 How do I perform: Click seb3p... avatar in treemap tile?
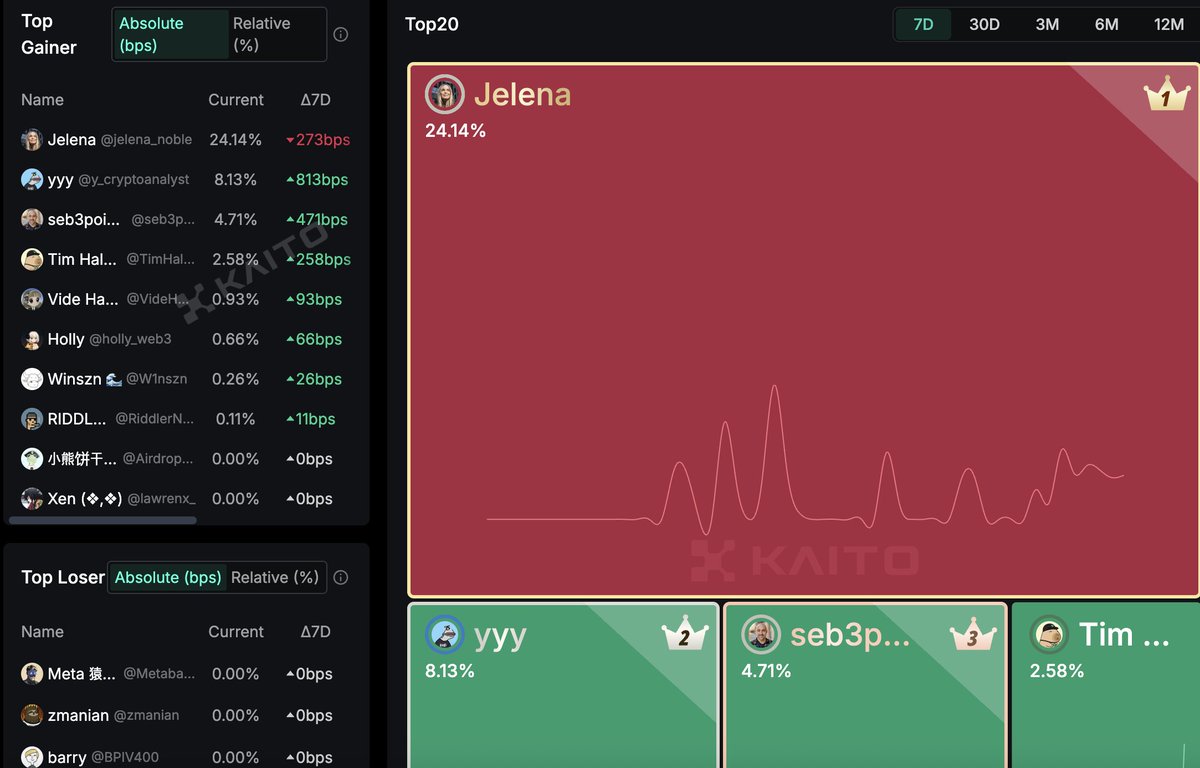click(x=761, y=635)
